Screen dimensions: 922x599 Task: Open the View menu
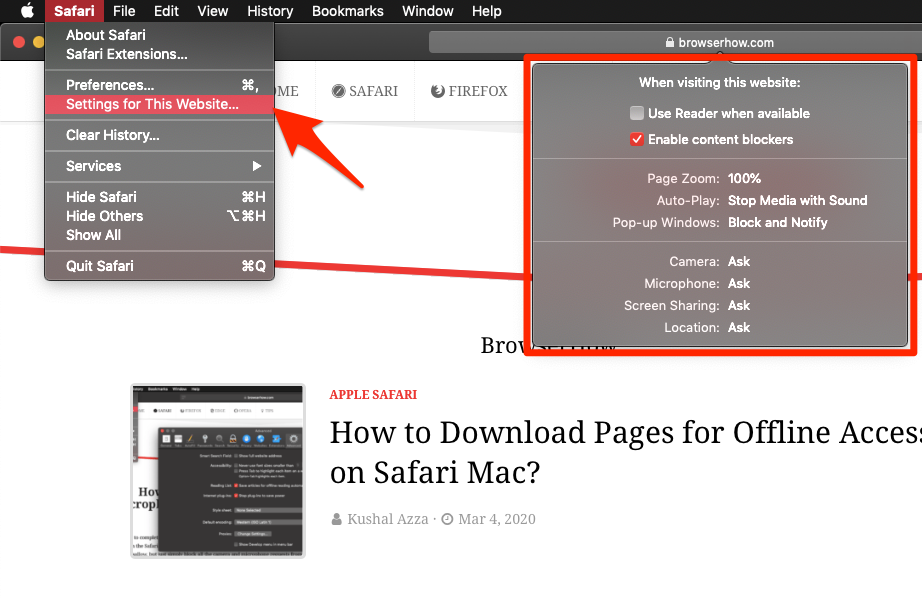(x=212, y=11)
